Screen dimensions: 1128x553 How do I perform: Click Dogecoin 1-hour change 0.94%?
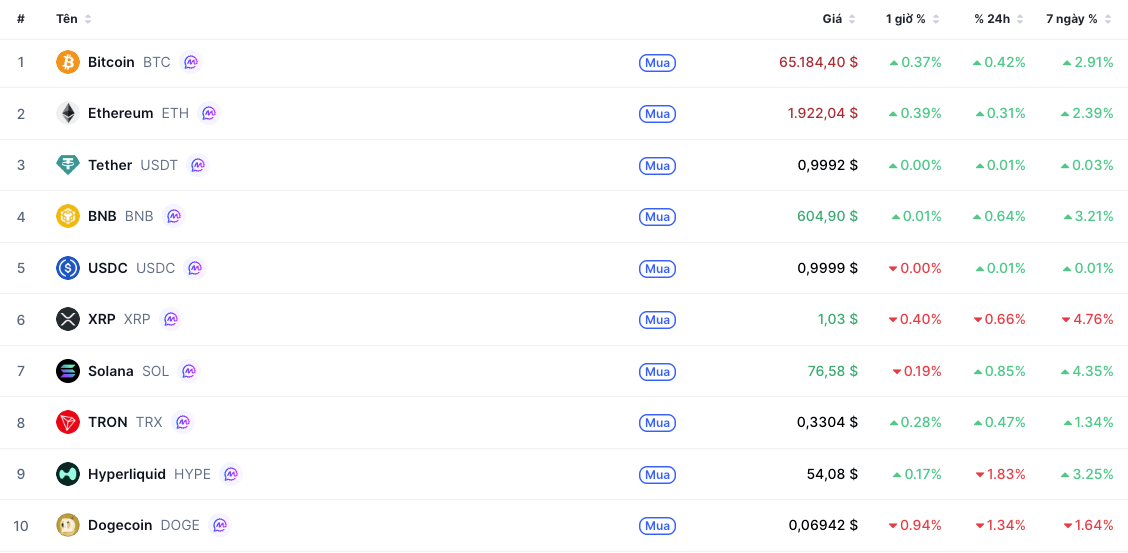914,525
